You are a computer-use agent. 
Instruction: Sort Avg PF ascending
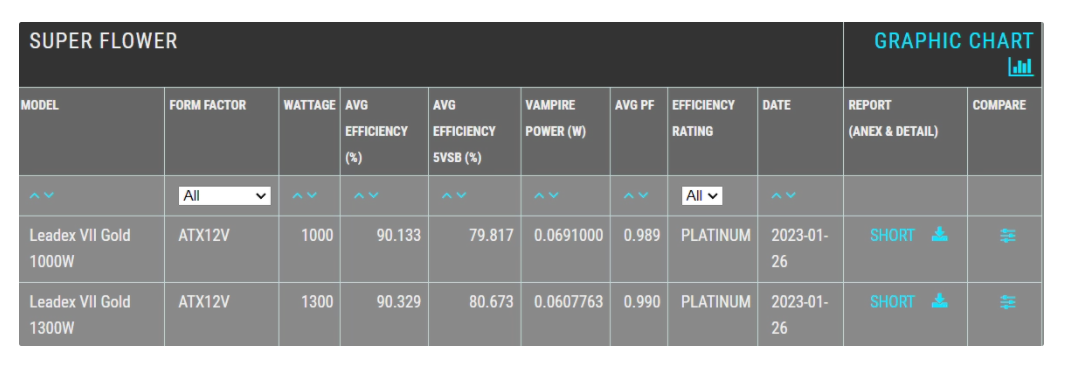(629, 196)
